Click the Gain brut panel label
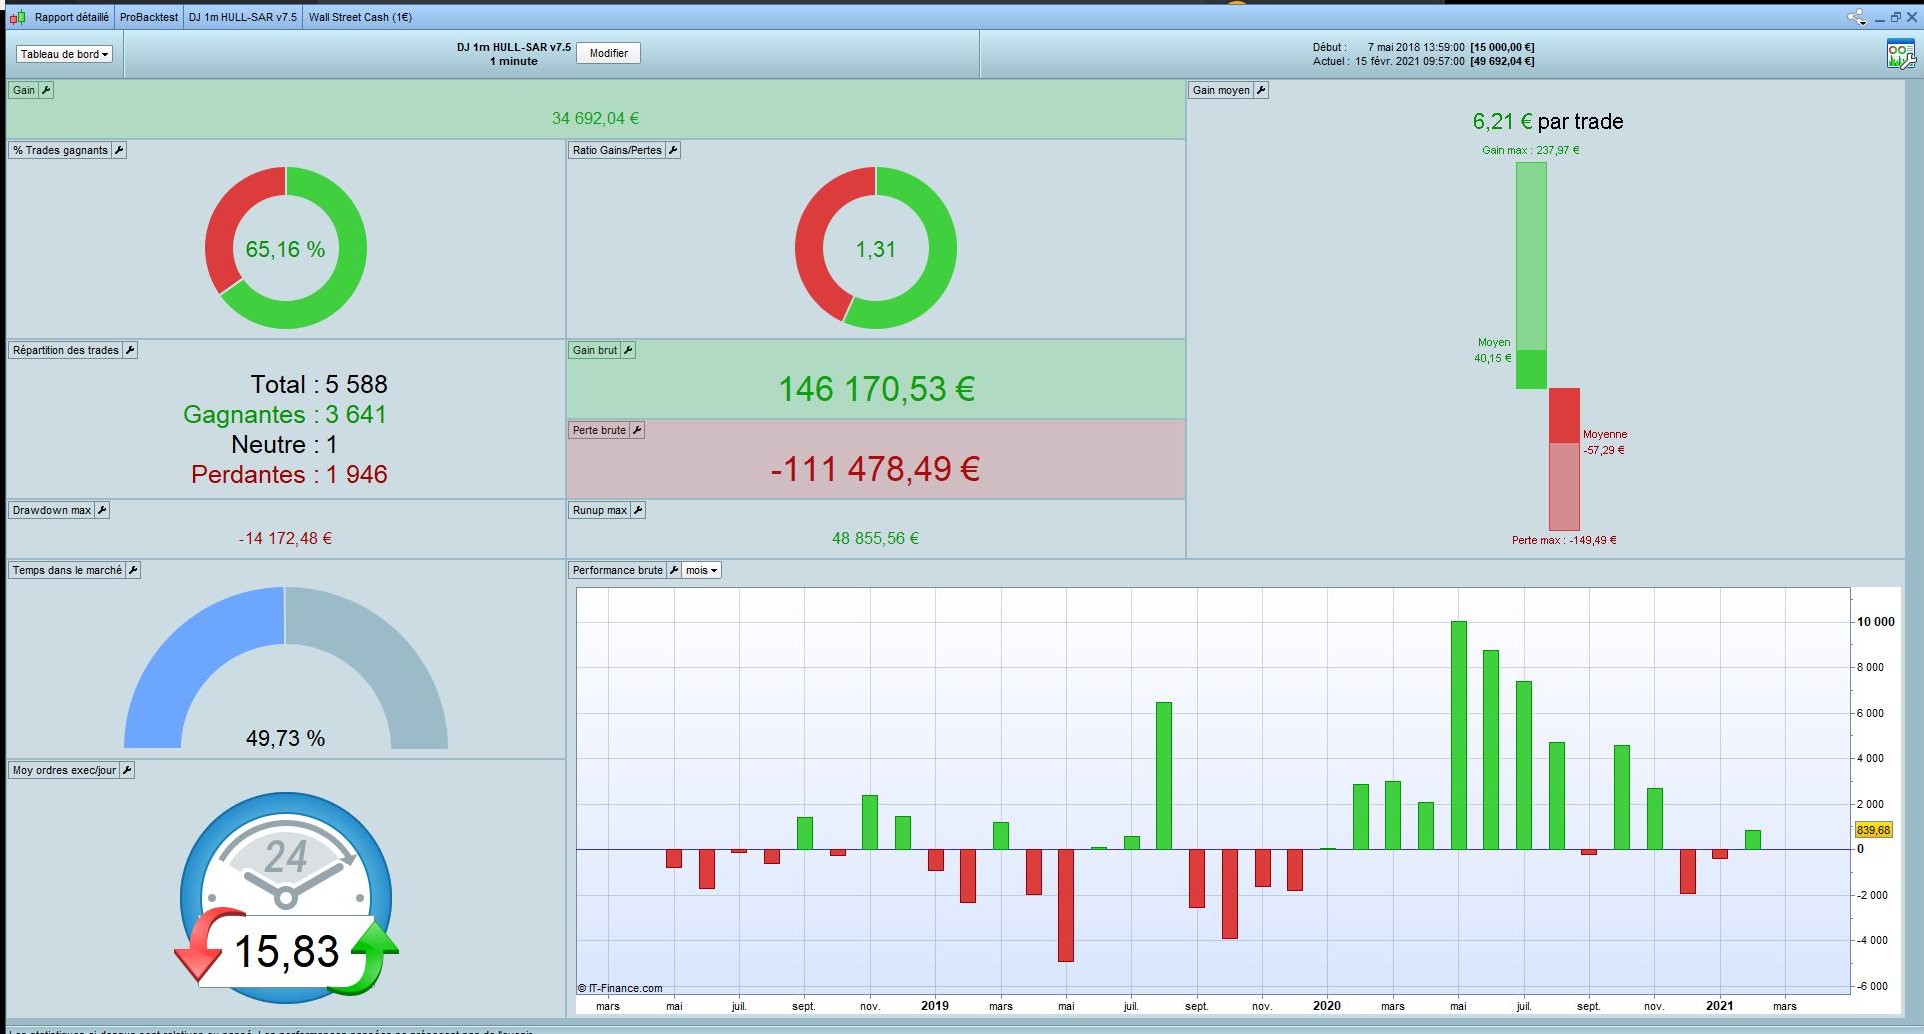Image resolution: width=1924 pixels, height=1034 pixels. tap(595, 350)
